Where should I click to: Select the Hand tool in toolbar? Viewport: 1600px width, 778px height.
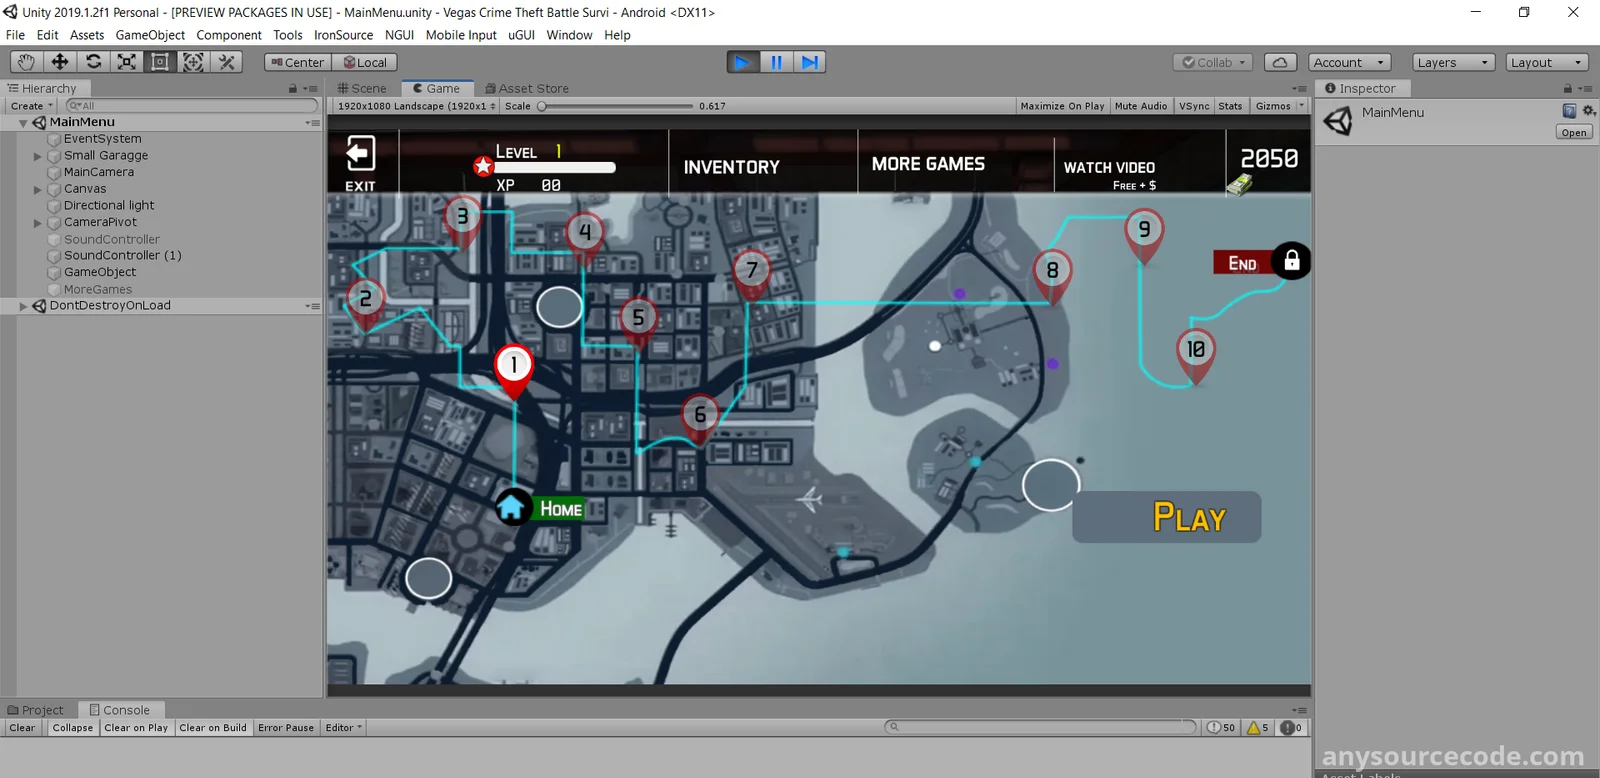point(26,62)
